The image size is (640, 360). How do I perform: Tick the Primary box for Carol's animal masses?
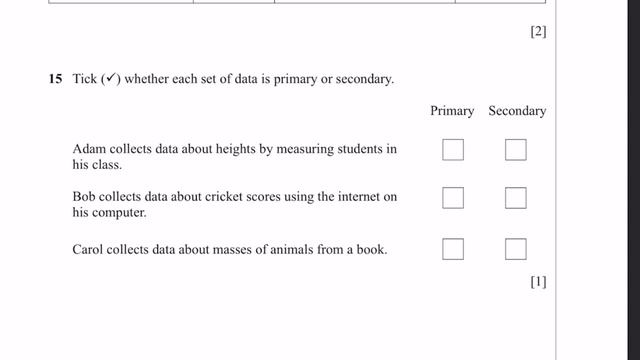(453, 249)
